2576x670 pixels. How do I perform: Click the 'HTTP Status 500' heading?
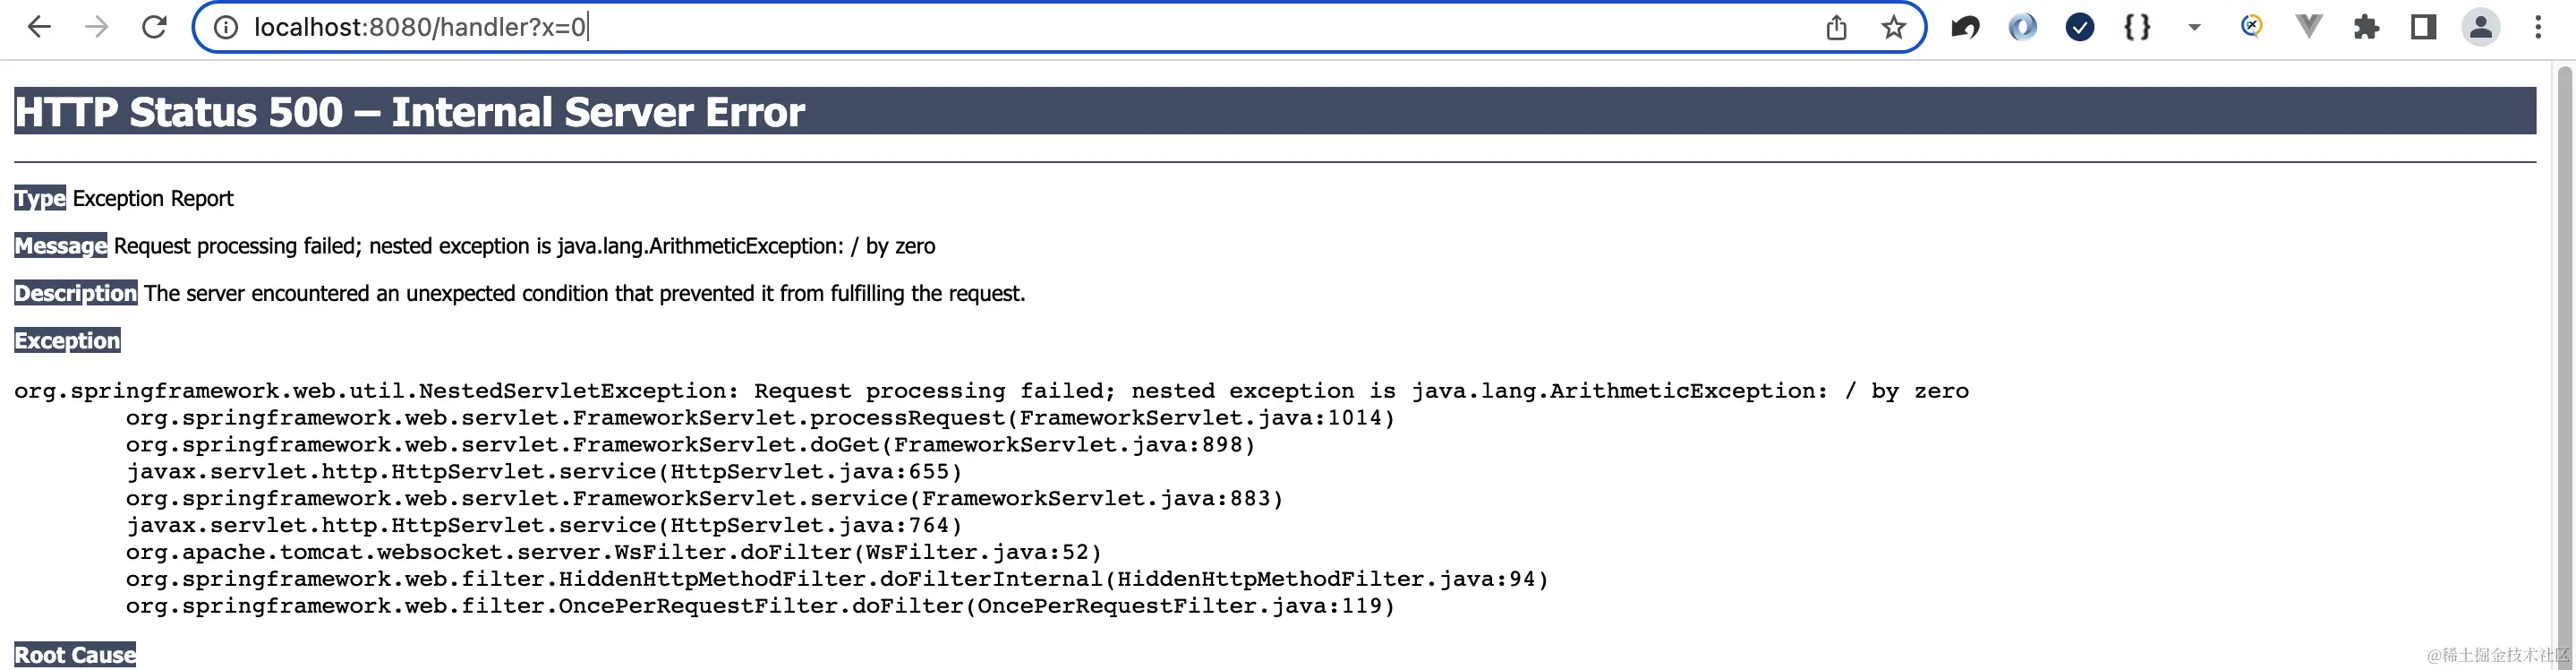pos(410,112)
